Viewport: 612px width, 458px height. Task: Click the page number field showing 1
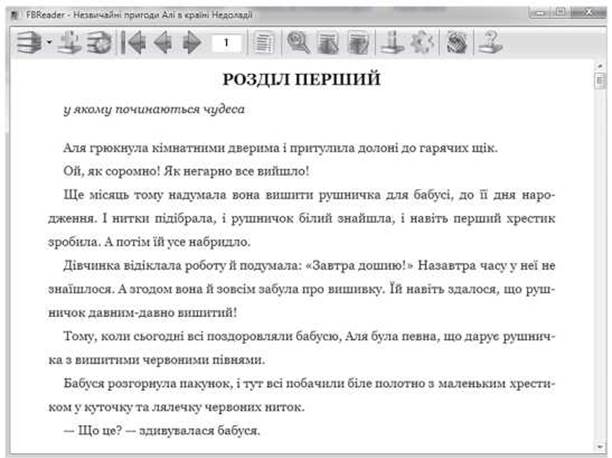pyautogui.click(x=226, y=43)
